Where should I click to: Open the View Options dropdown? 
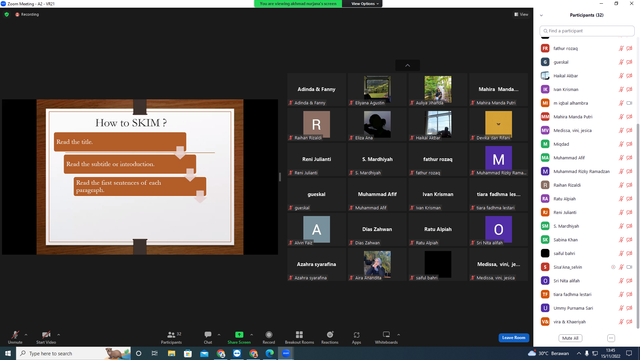click(x=364, y=4)
